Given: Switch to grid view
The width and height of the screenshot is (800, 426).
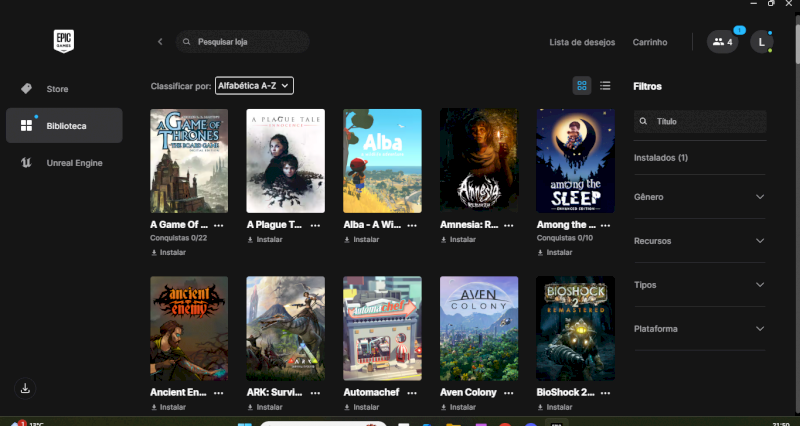Looking at the screenshot, I should click(582, 86).
